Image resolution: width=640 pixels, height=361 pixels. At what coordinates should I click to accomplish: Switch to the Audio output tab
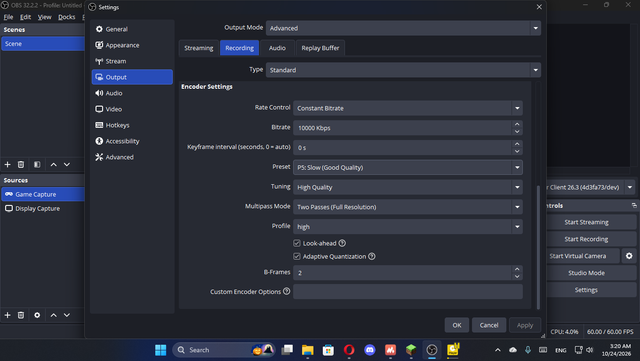point(277,48)
